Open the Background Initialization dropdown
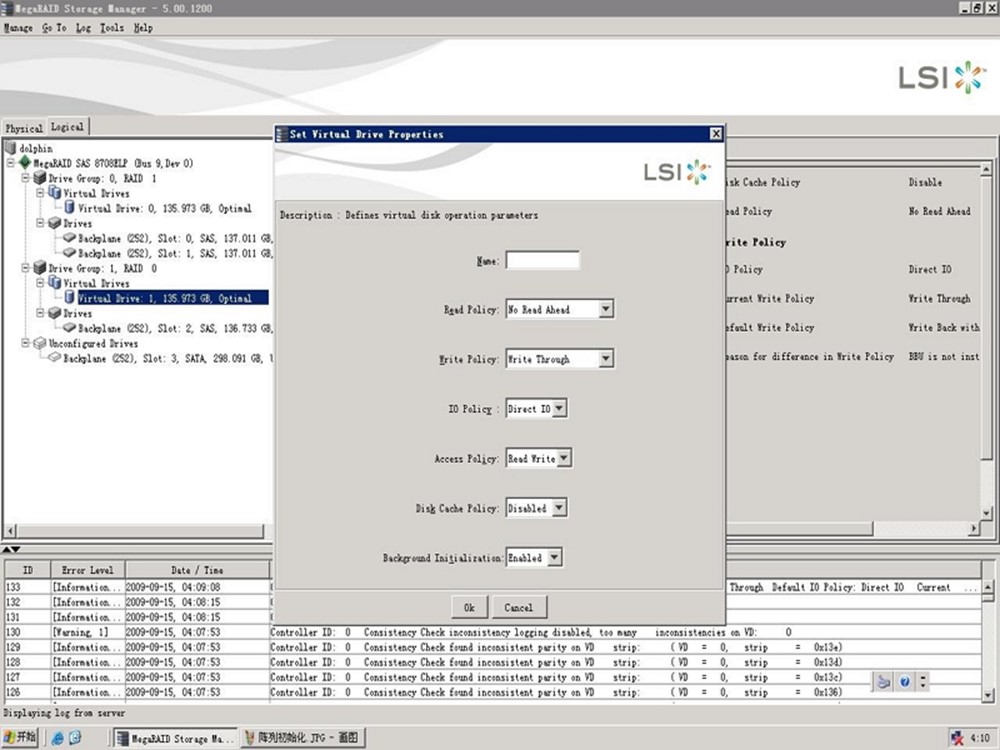 [x=554, y=558]
